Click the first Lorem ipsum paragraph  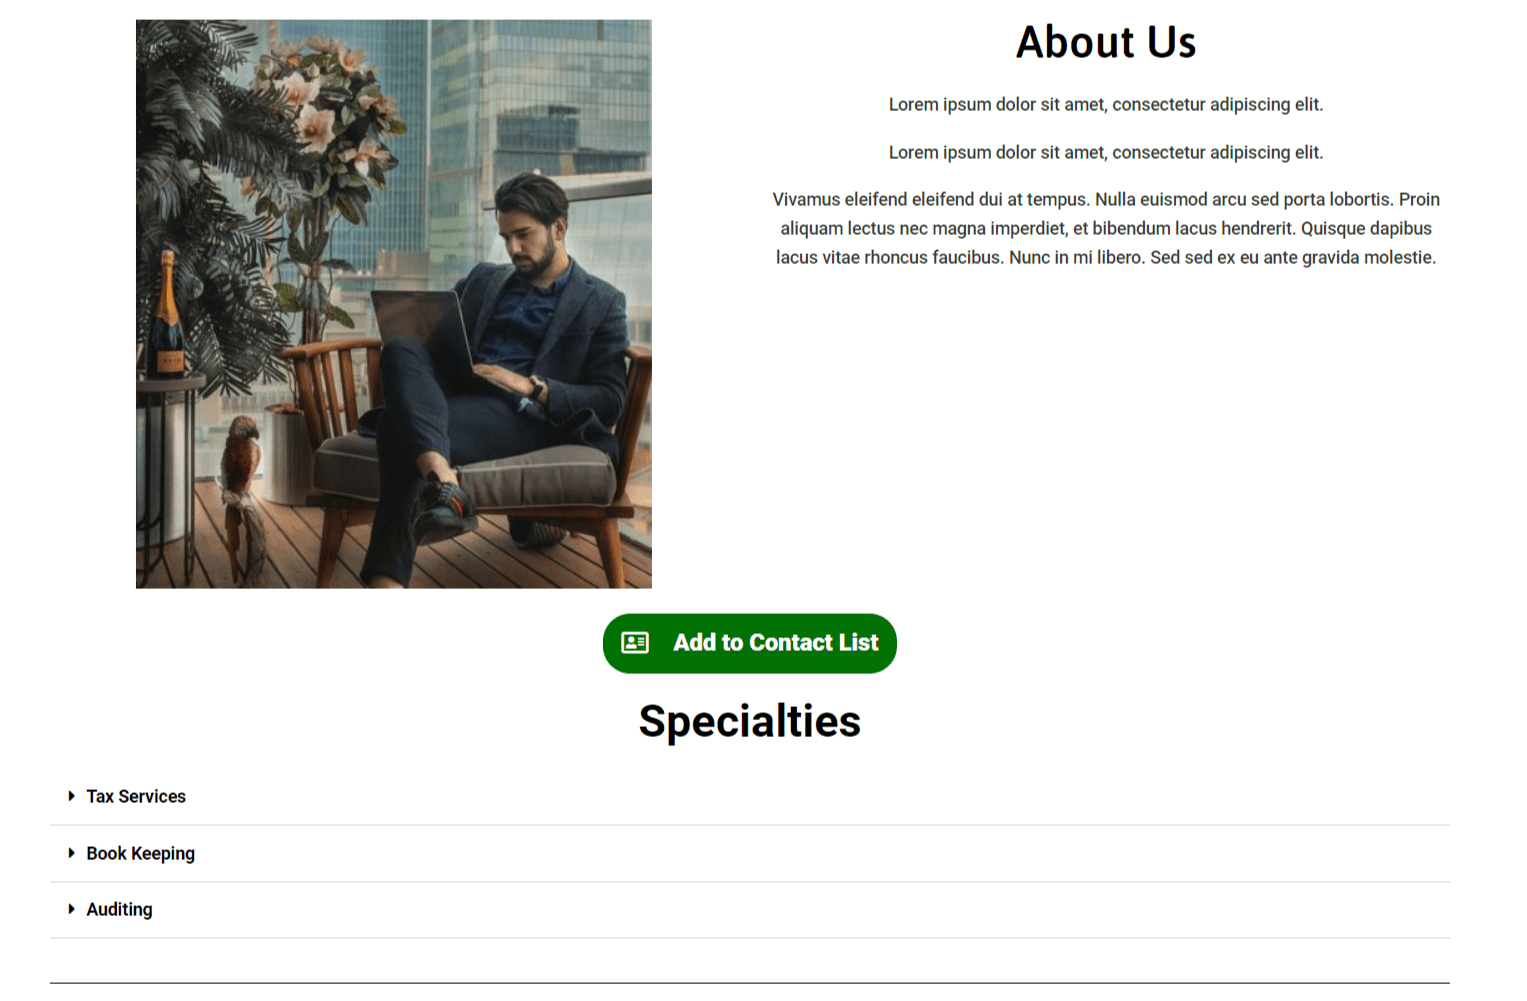coord(1106,104)
